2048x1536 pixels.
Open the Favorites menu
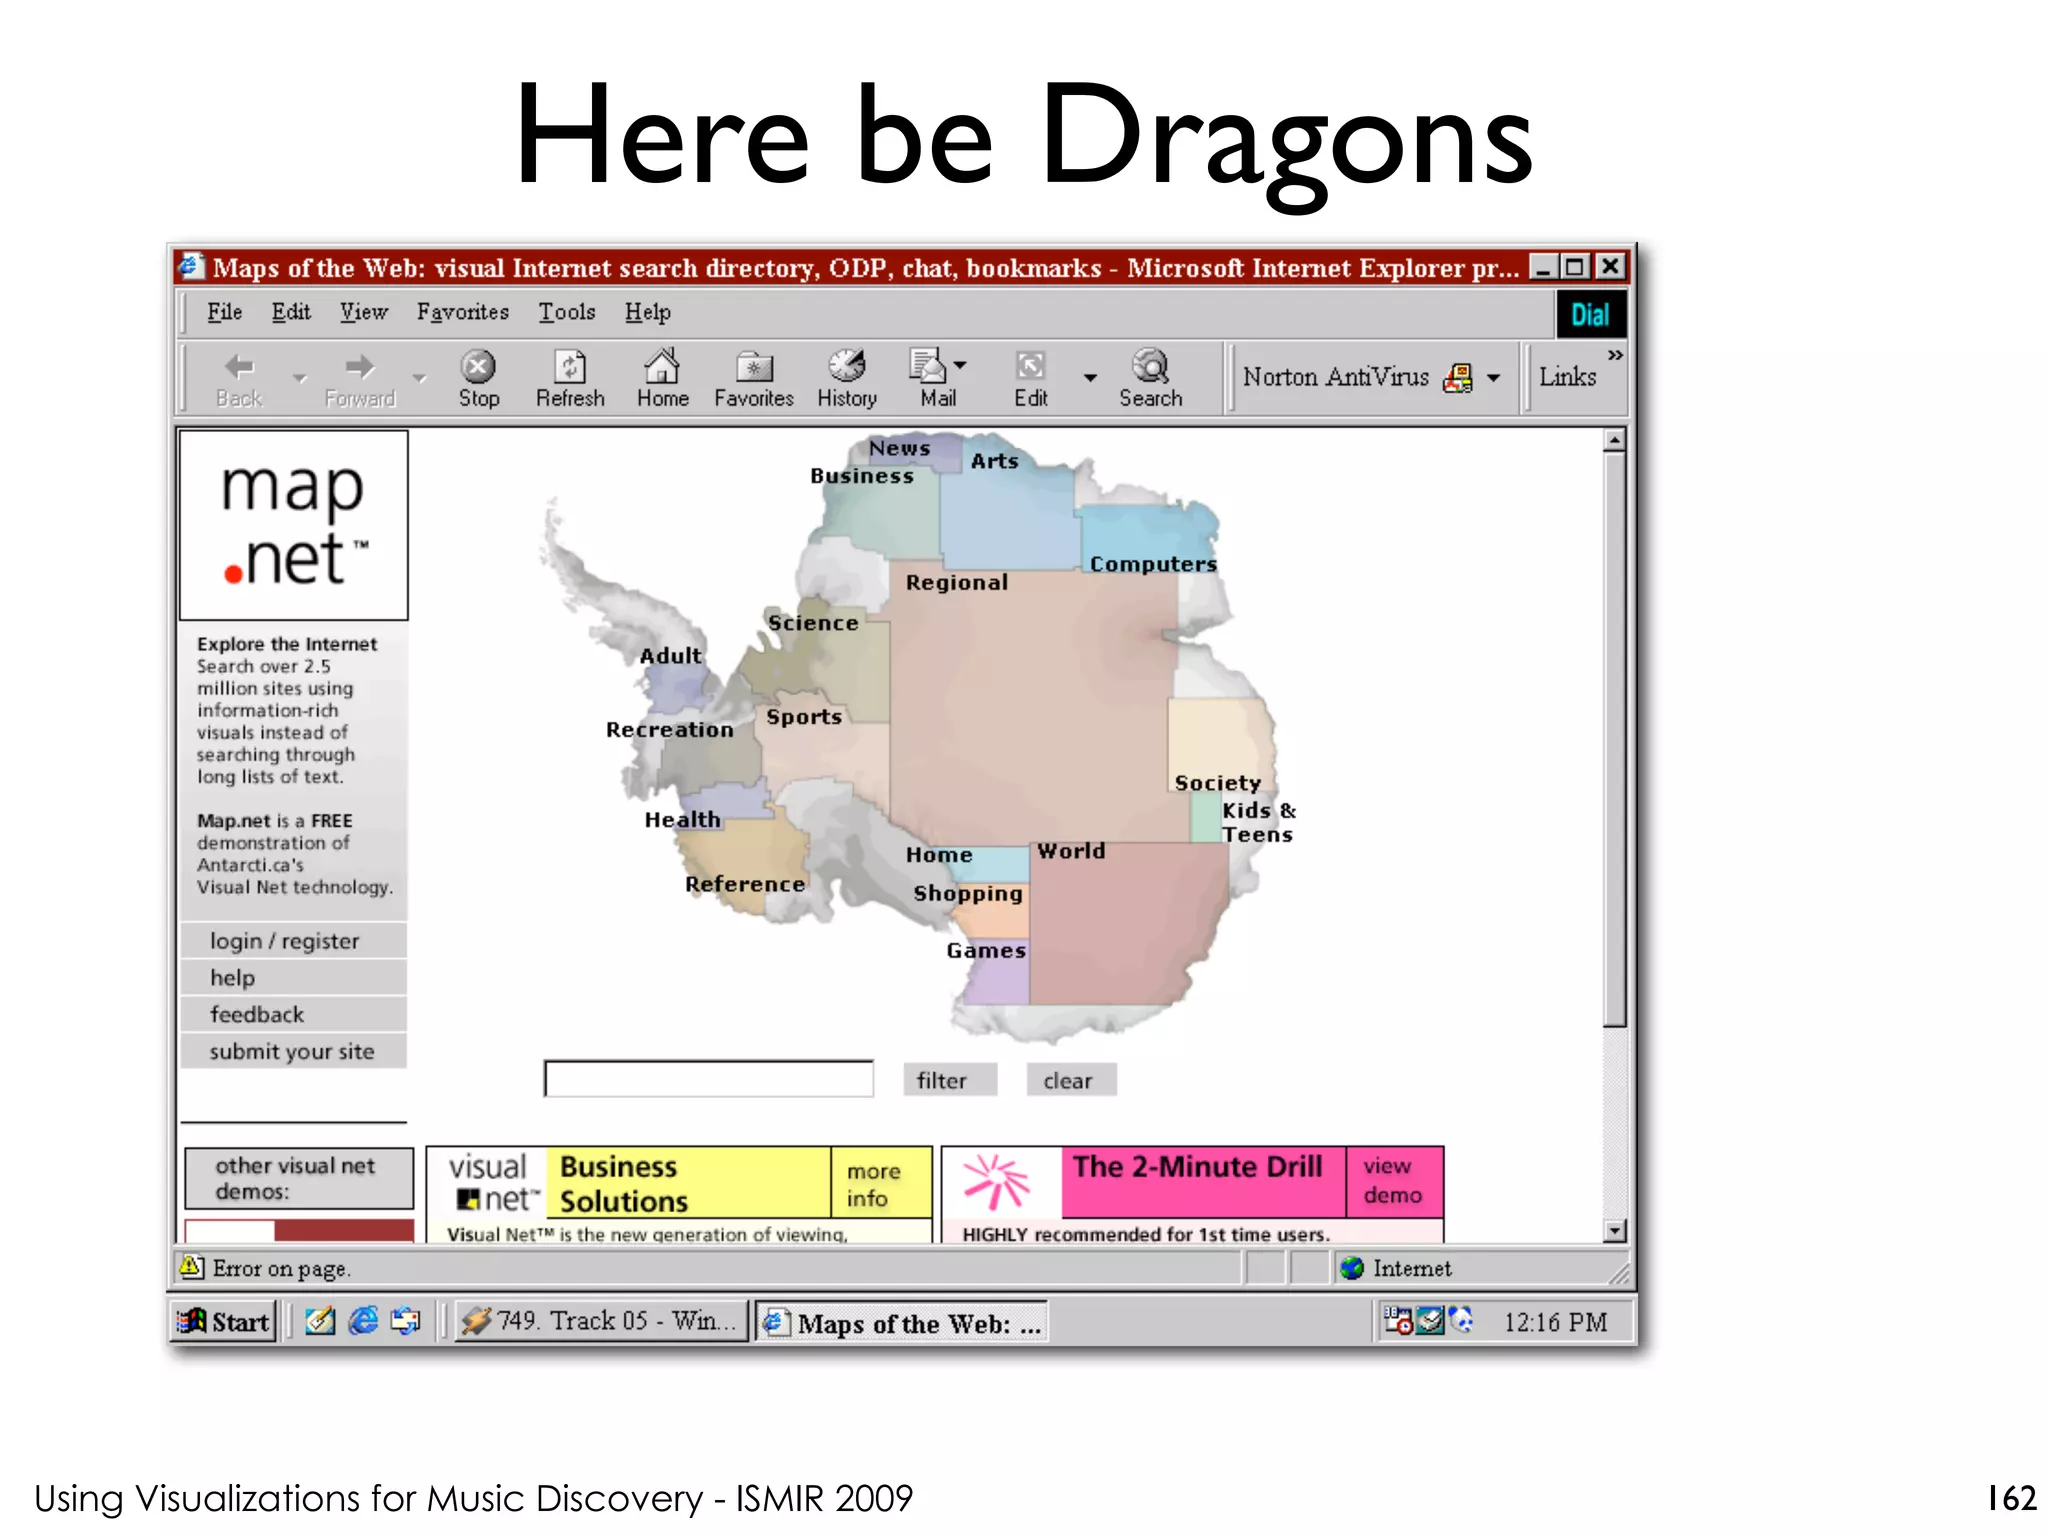click(463, 312)
